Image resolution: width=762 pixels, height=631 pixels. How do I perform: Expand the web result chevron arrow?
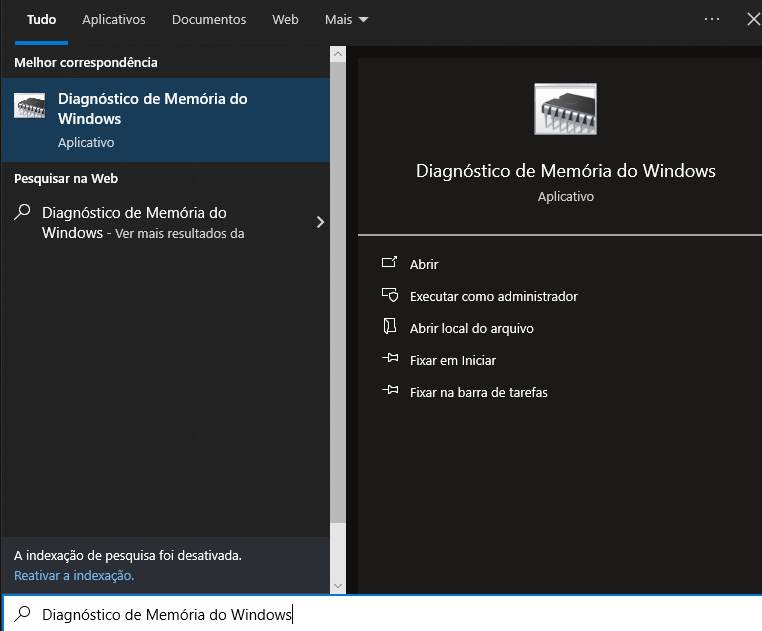(320, 222)
